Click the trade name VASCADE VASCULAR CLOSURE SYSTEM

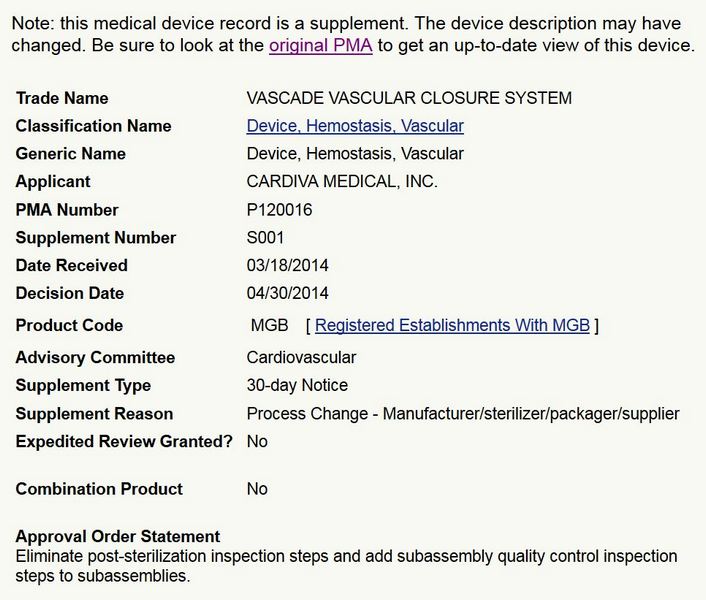[x=409, y=98]
